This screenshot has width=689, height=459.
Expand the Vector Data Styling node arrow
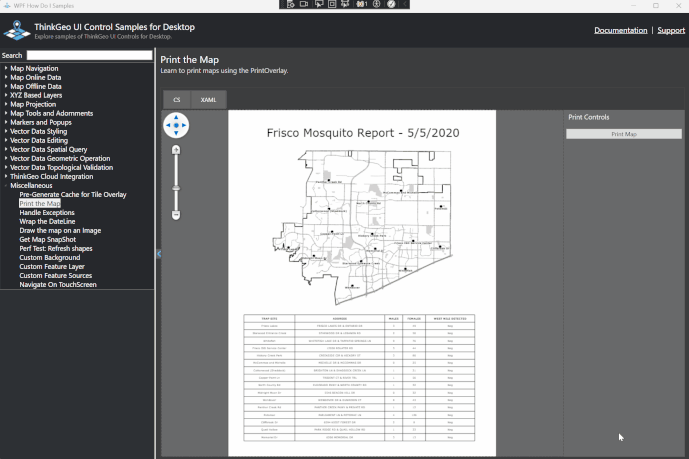click(x=6, y=131)
